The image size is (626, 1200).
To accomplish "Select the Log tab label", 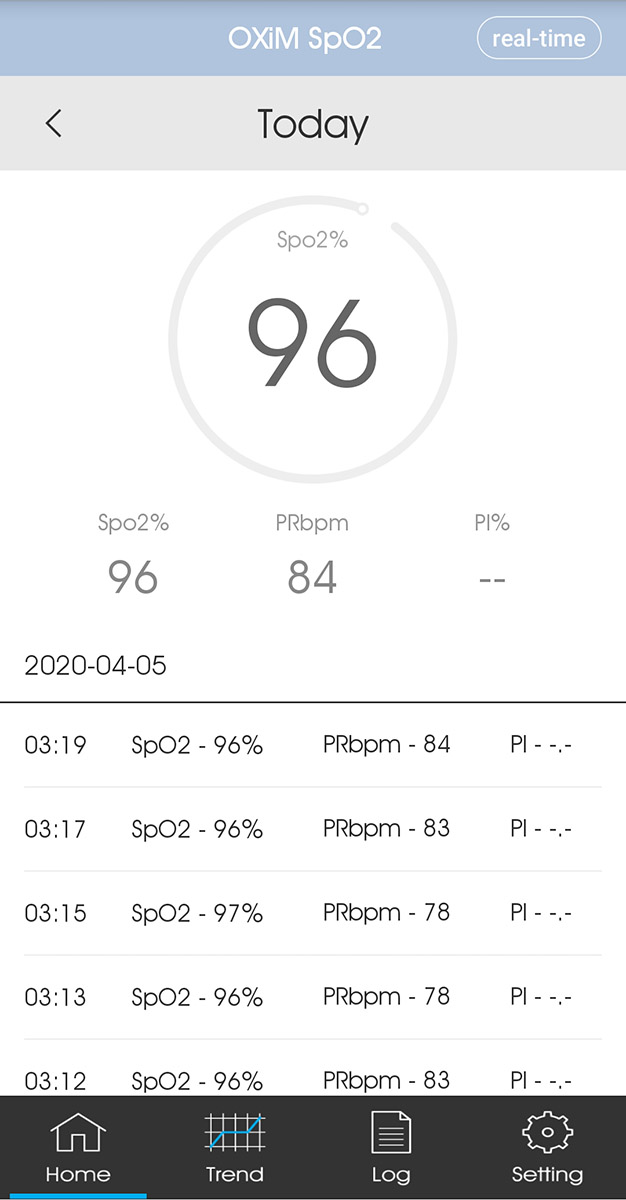I will coord(391,1175).
